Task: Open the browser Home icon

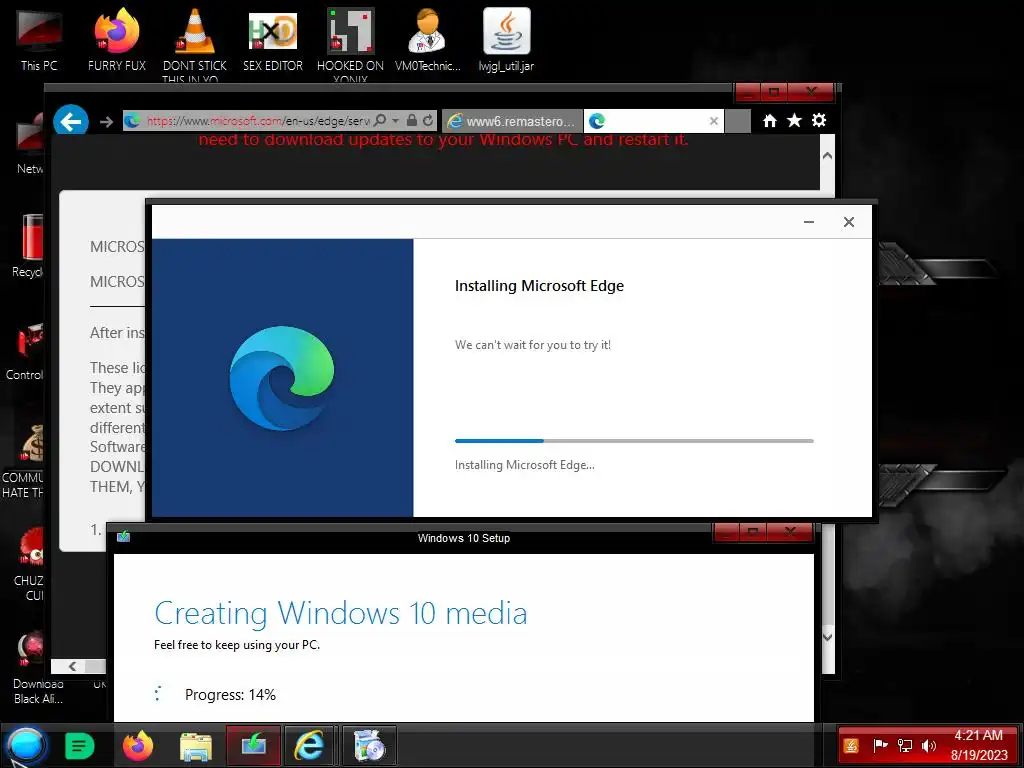Action: coord(770,120)
